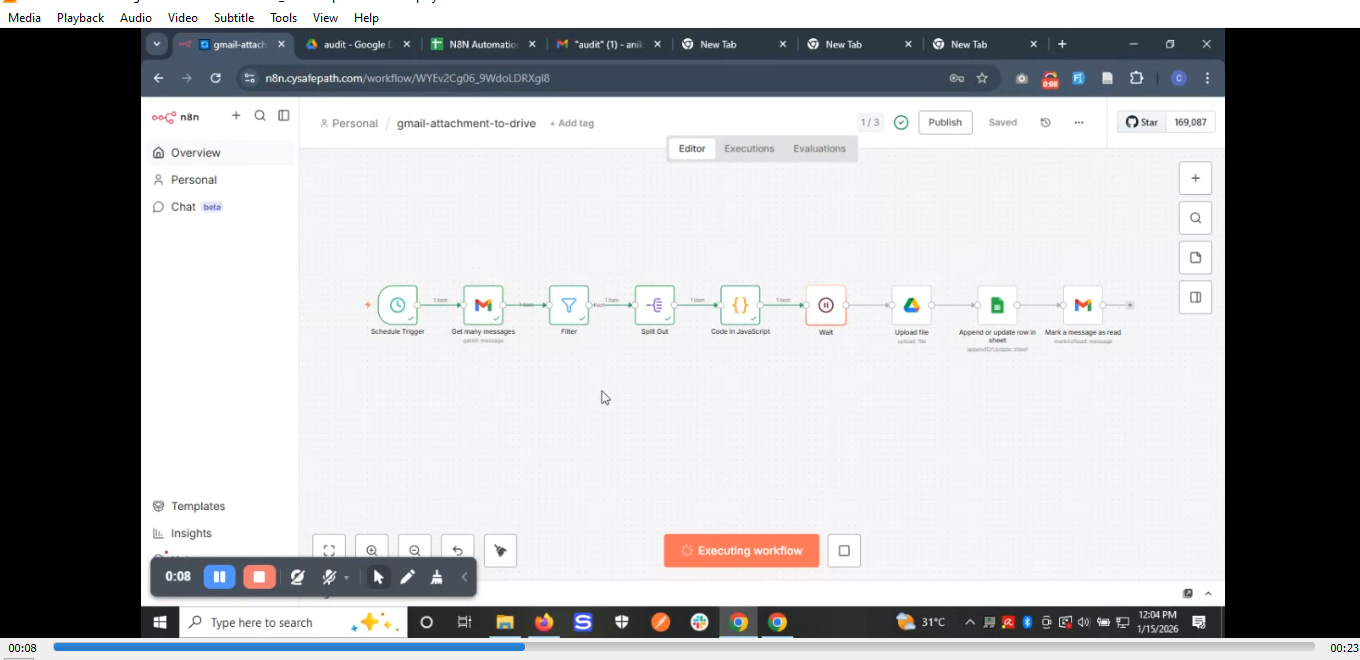
Task: Click the Append or update row sheet node
Action: click(997, 305)
